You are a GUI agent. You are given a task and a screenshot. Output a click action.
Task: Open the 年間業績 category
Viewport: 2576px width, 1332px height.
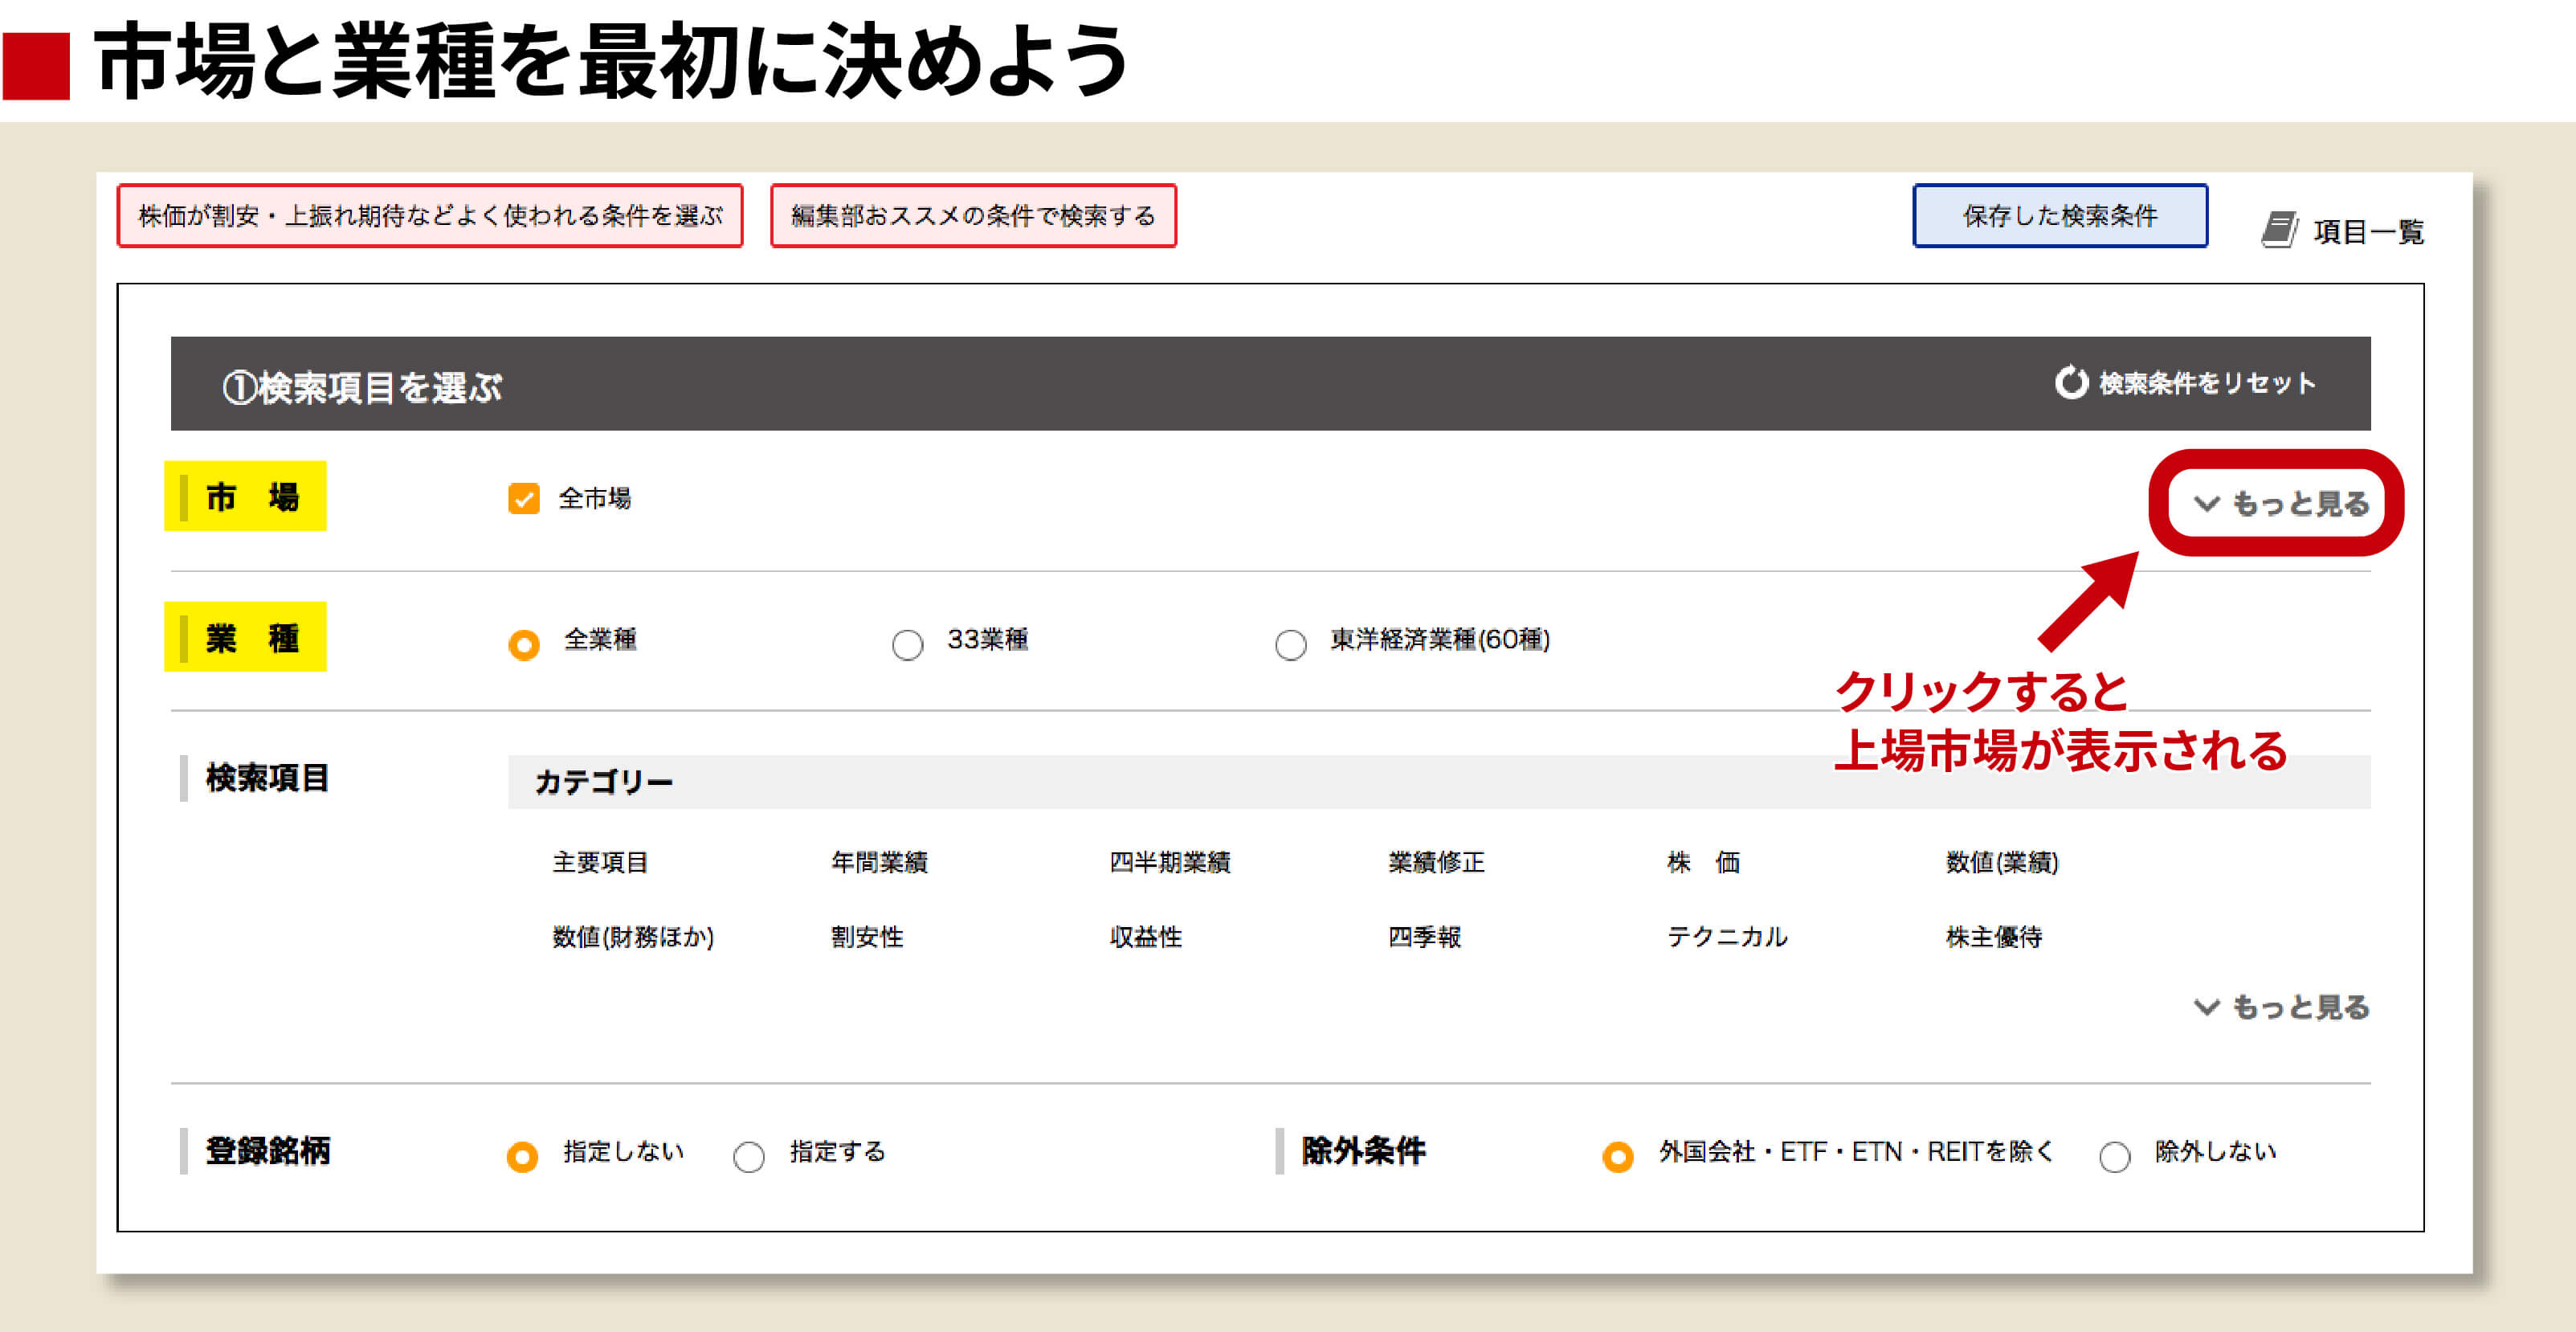(x=879, y=862)
